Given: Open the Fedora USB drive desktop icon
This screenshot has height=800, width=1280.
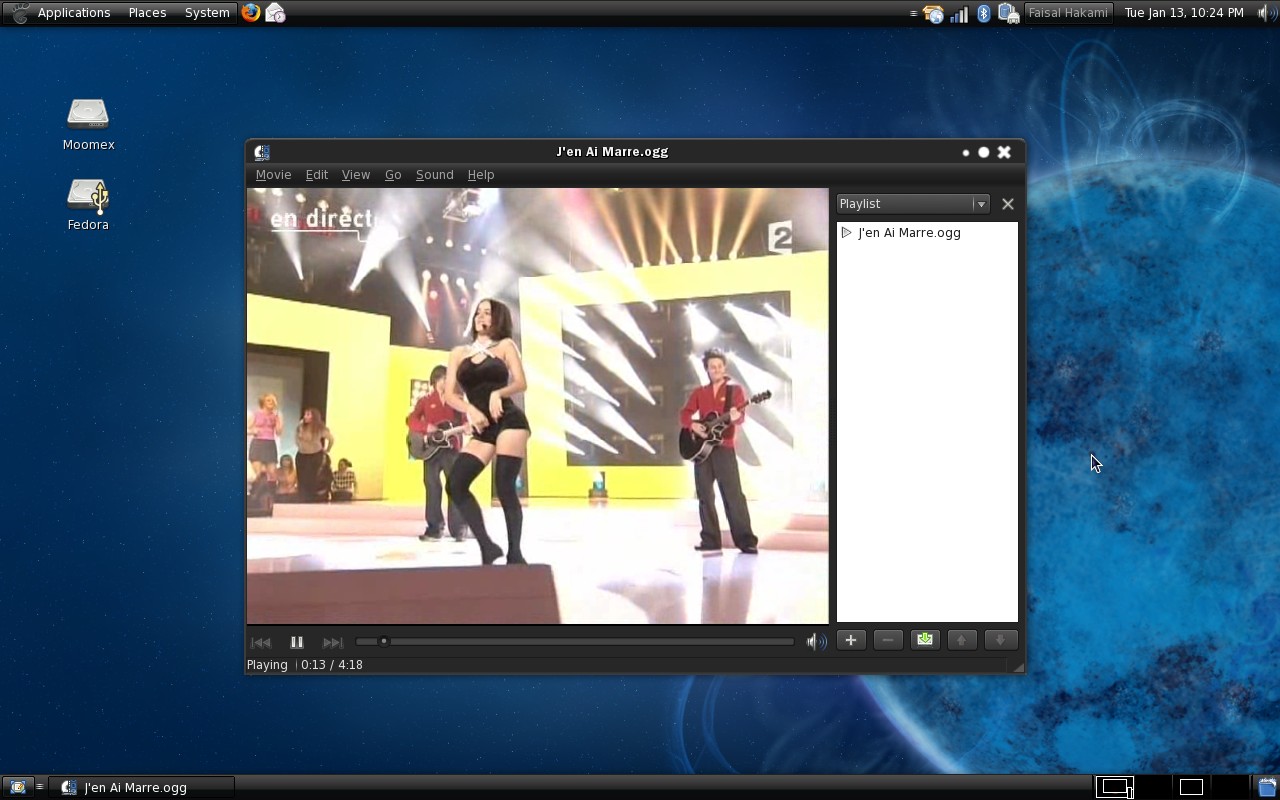Looking at the screenshot, I should click(88, 204).
